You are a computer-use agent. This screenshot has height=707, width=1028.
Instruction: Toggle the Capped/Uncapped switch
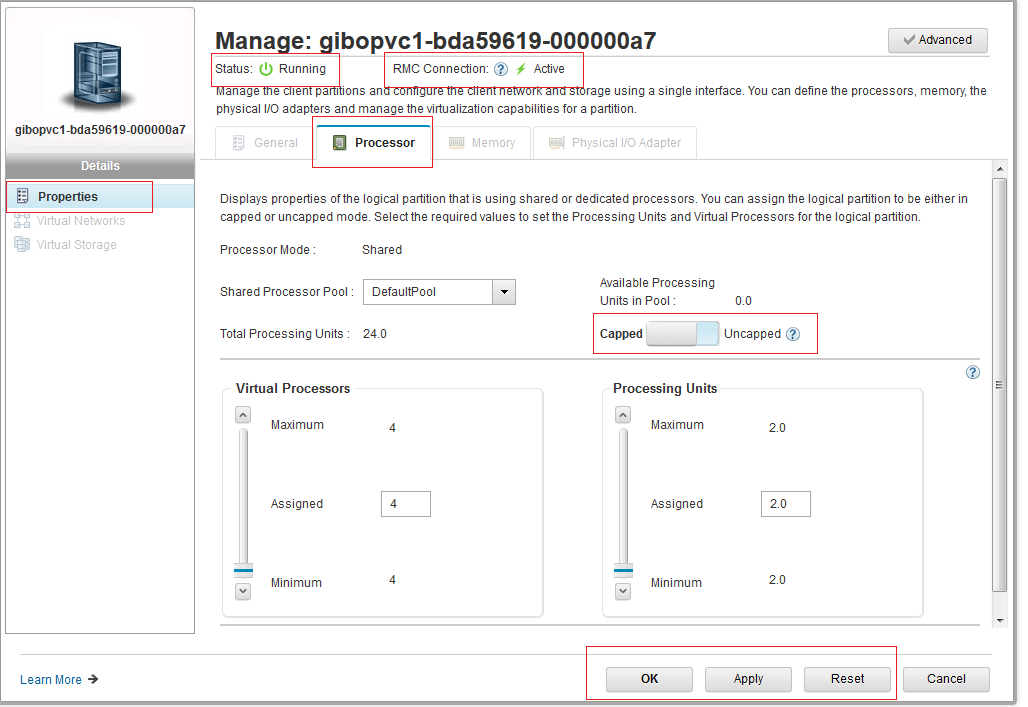[x=682, y=334]
